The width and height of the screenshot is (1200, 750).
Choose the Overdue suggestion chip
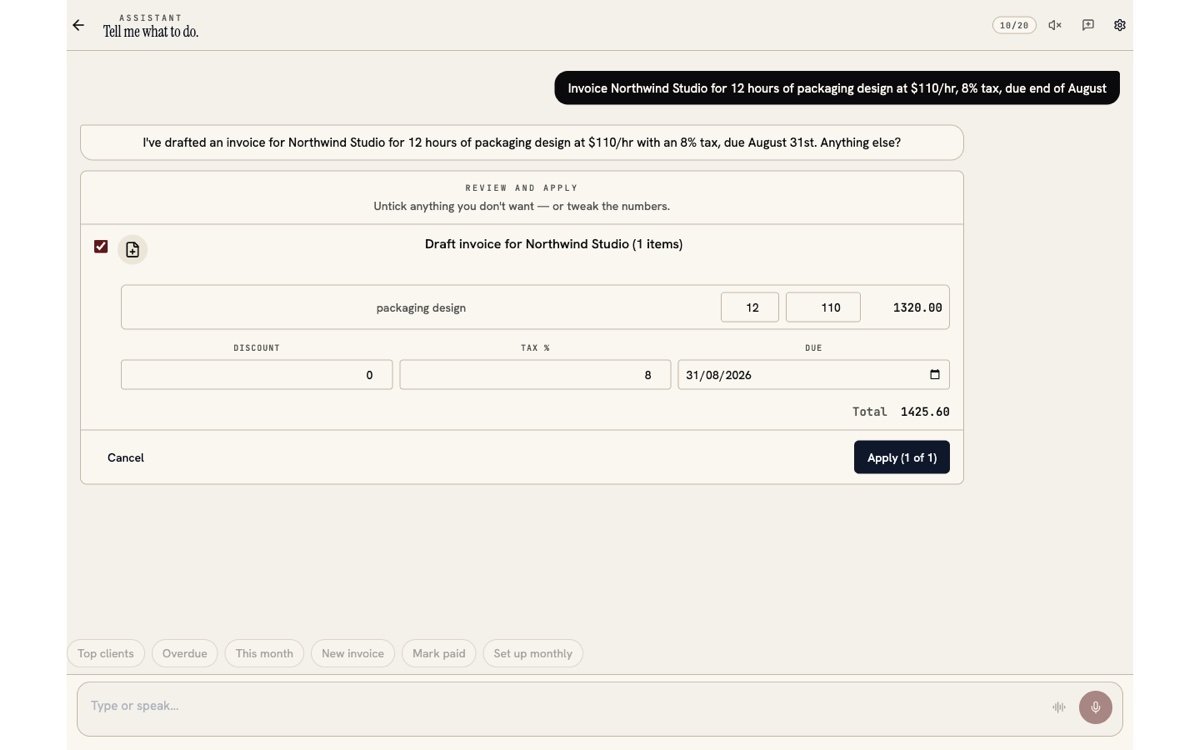click(185, 653)
